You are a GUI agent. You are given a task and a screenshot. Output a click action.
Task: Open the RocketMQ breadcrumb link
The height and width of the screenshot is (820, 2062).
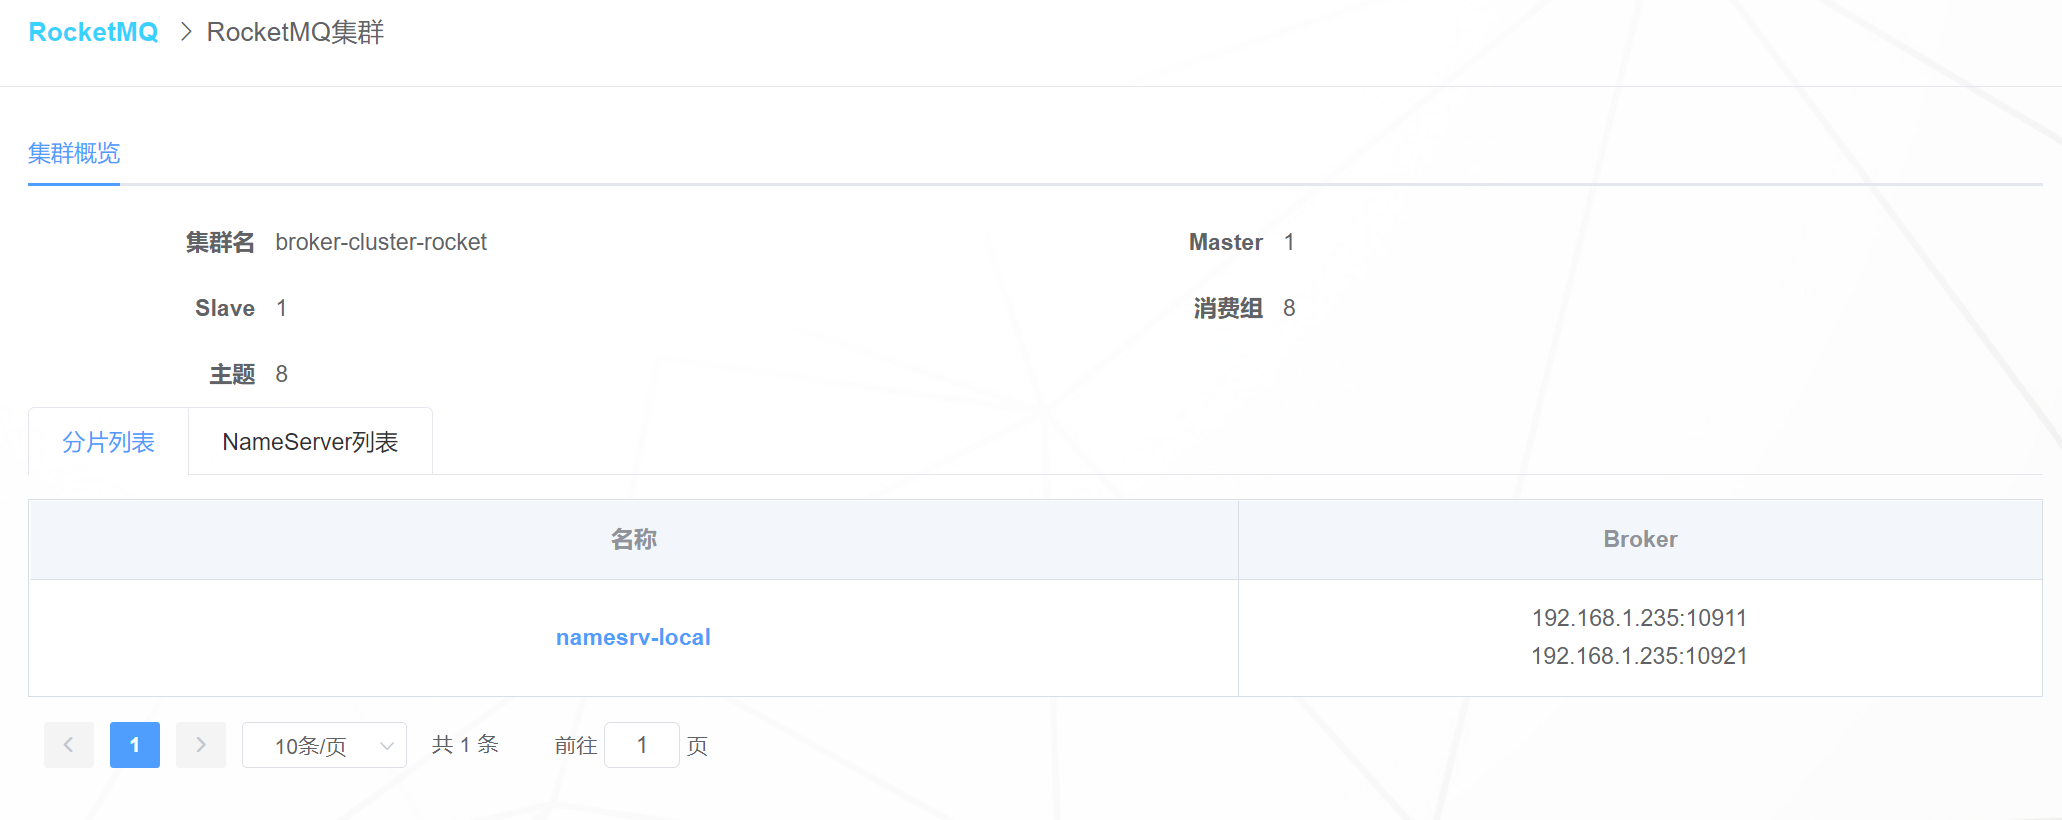tap(93, 32)
